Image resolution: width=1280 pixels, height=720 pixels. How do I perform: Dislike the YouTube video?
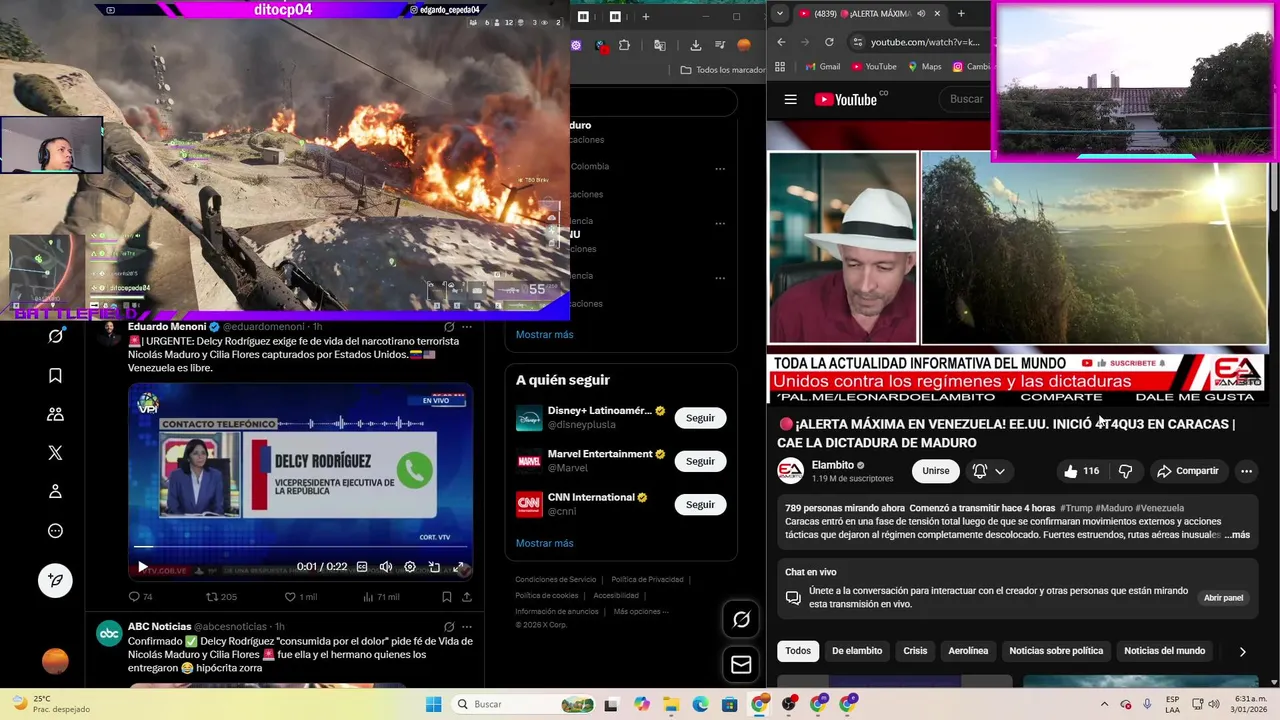(1125, 471)
